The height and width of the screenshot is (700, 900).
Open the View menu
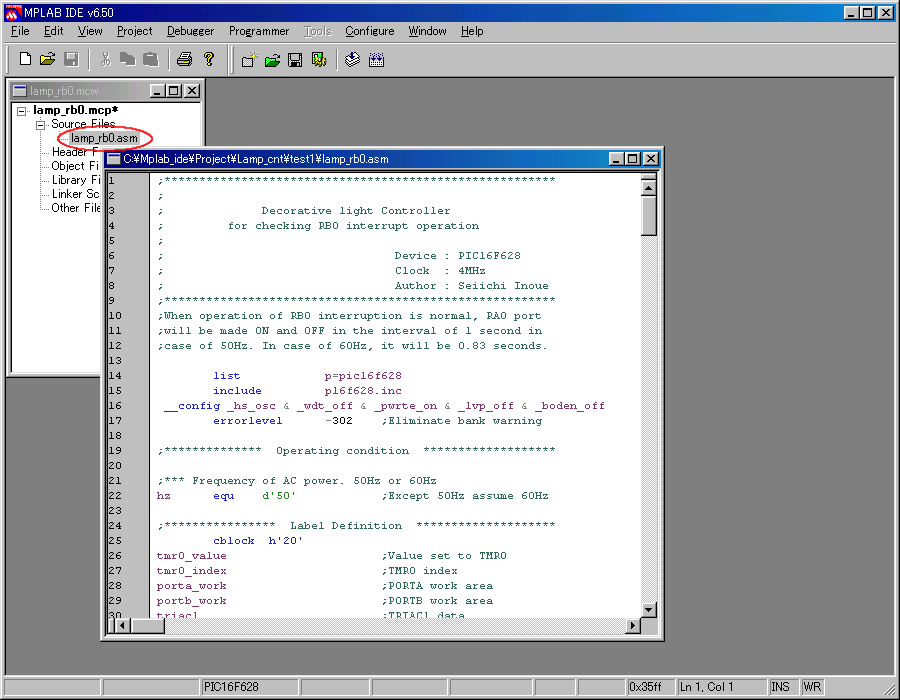[90, 31]
